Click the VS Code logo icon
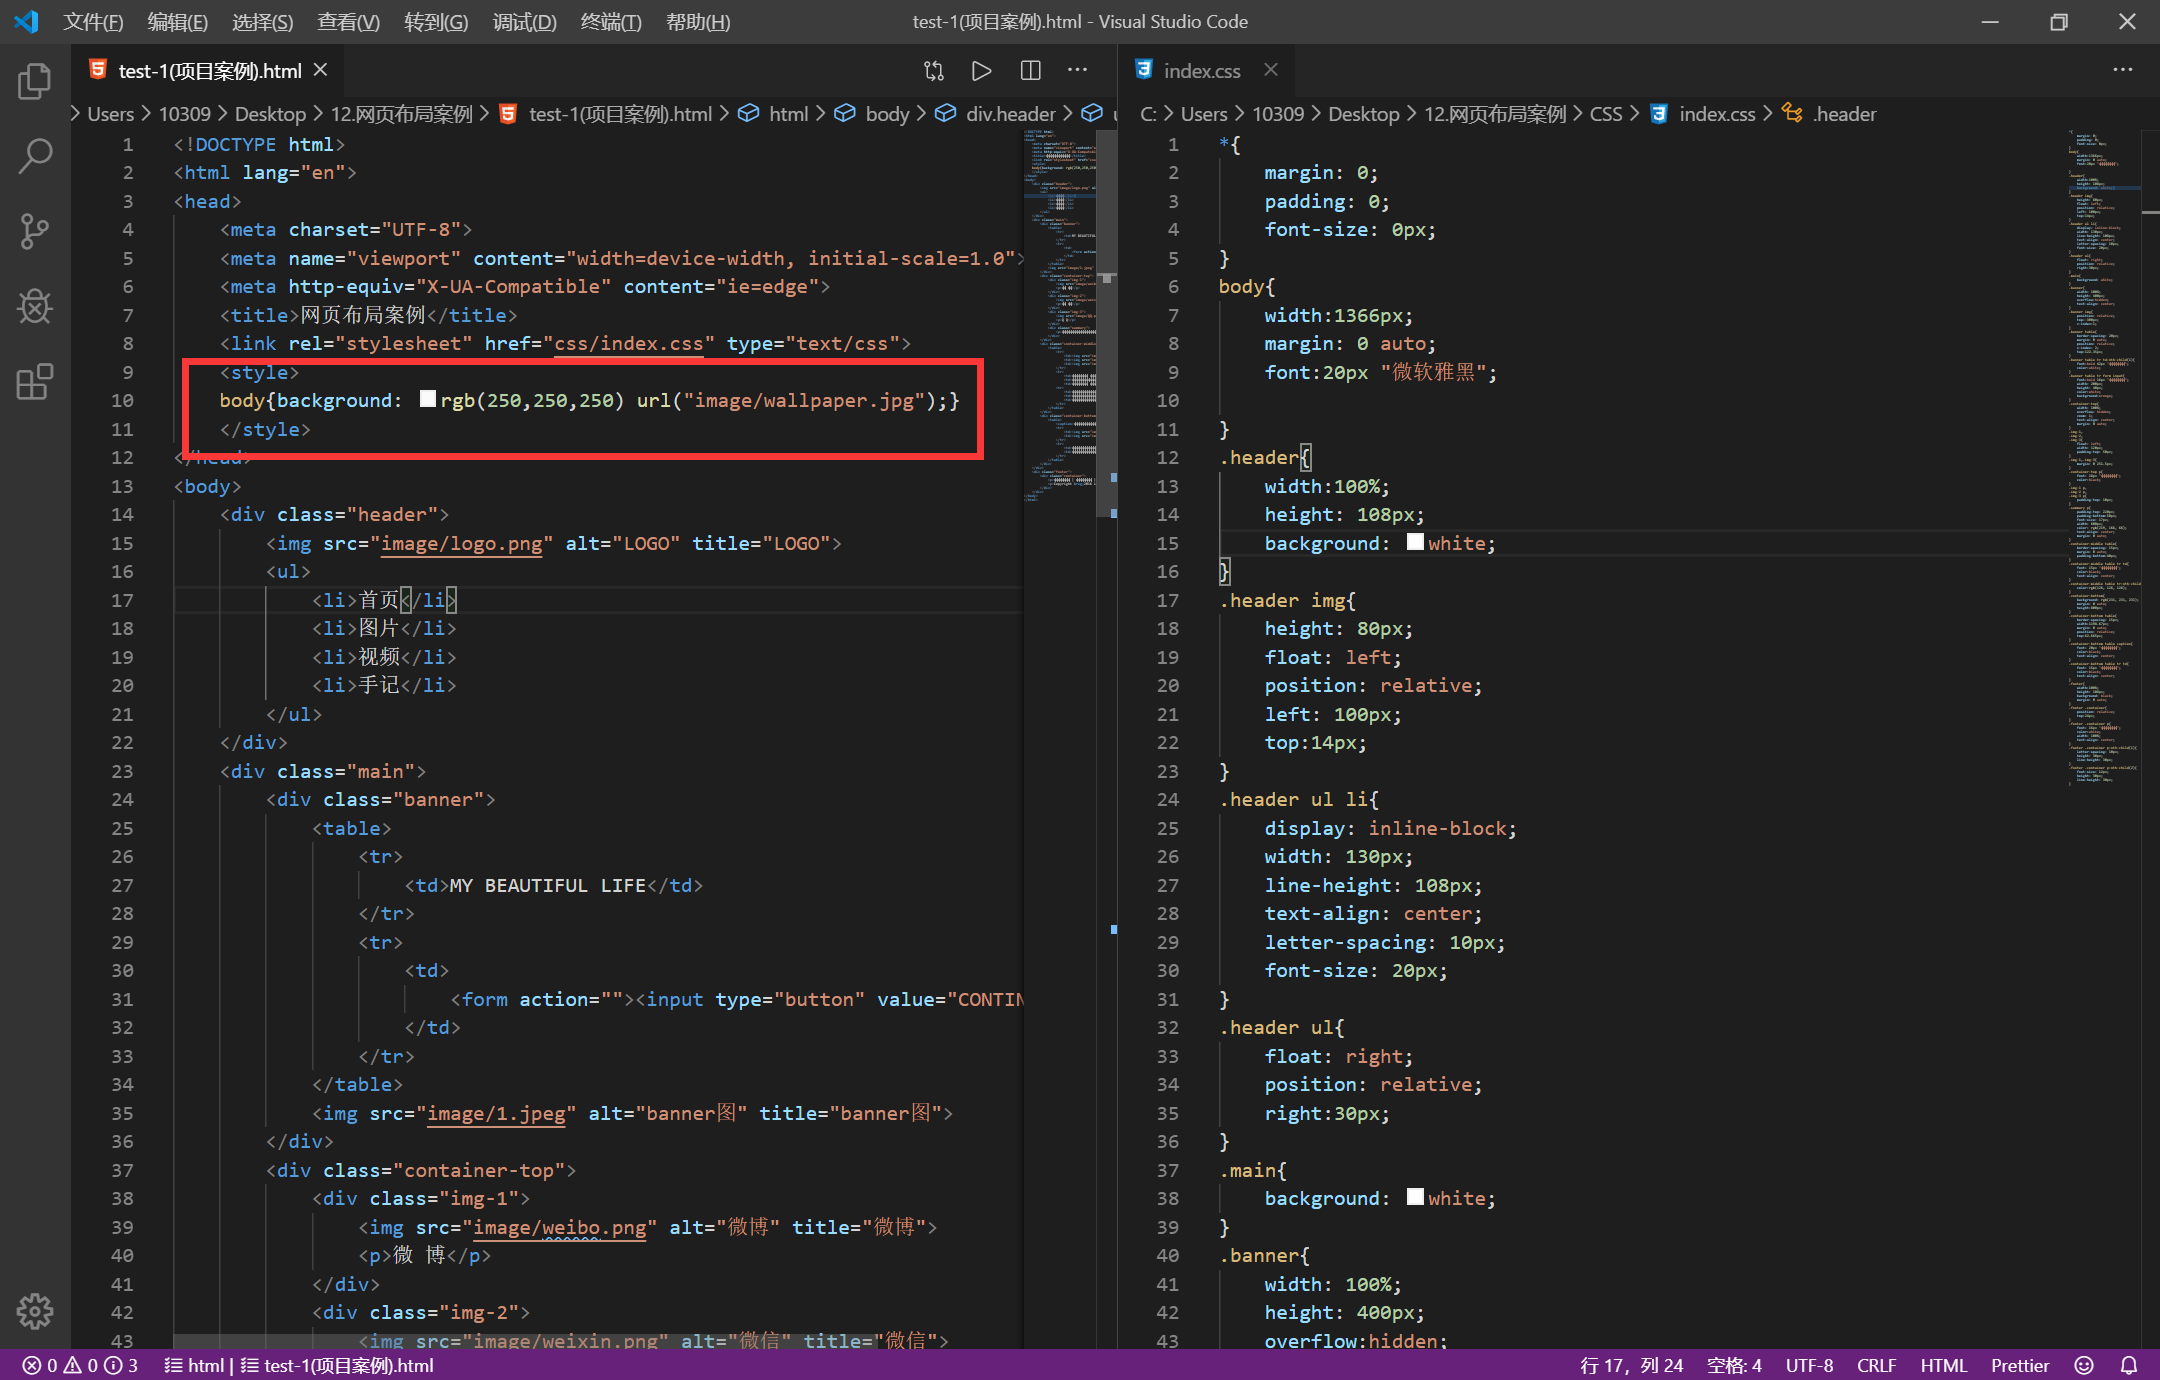The width and height of the screenshot is (2160, 1380). [27, 21]
